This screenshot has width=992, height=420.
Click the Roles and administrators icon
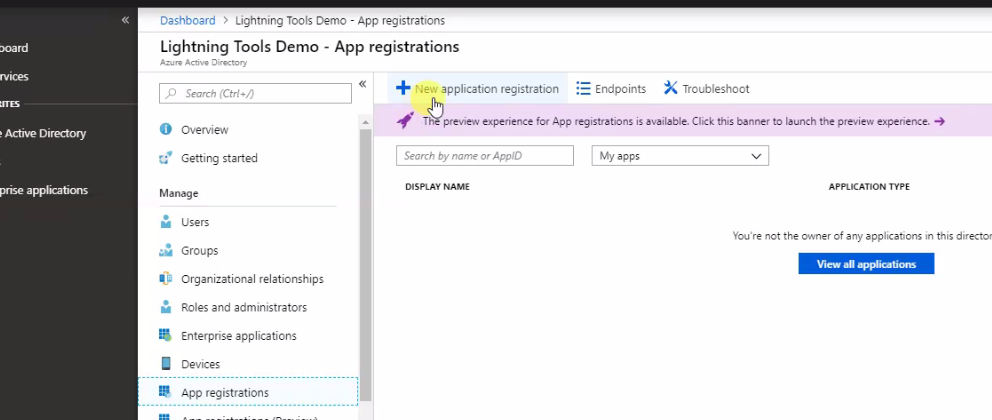pos(166,307)
